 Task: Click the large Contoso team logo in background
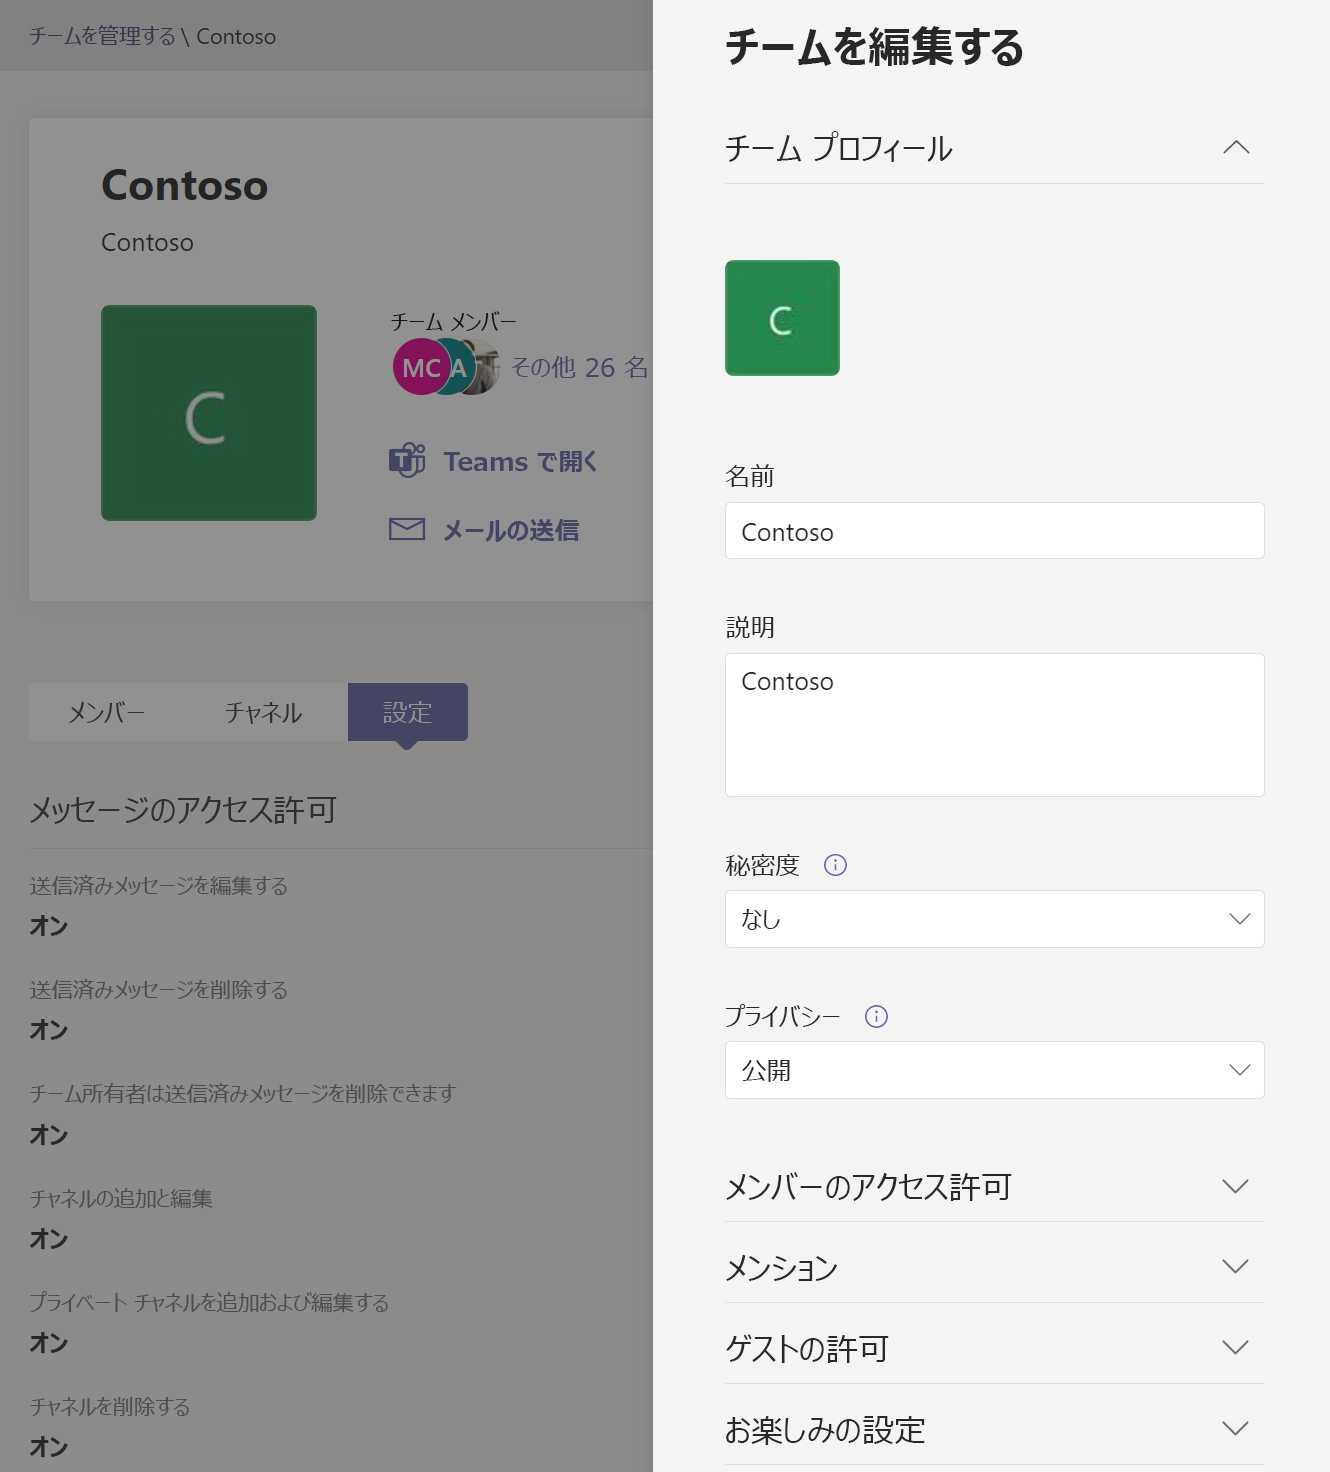click(x=209, y=413)
